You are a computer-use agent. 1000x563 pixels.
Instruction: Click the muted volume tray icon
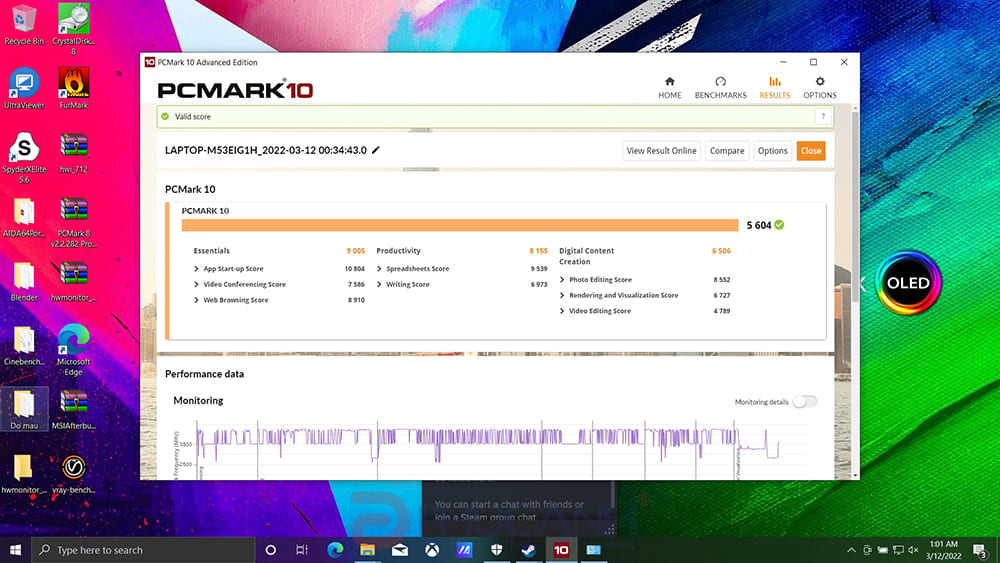pyautogui.click(x=913, y=550)
